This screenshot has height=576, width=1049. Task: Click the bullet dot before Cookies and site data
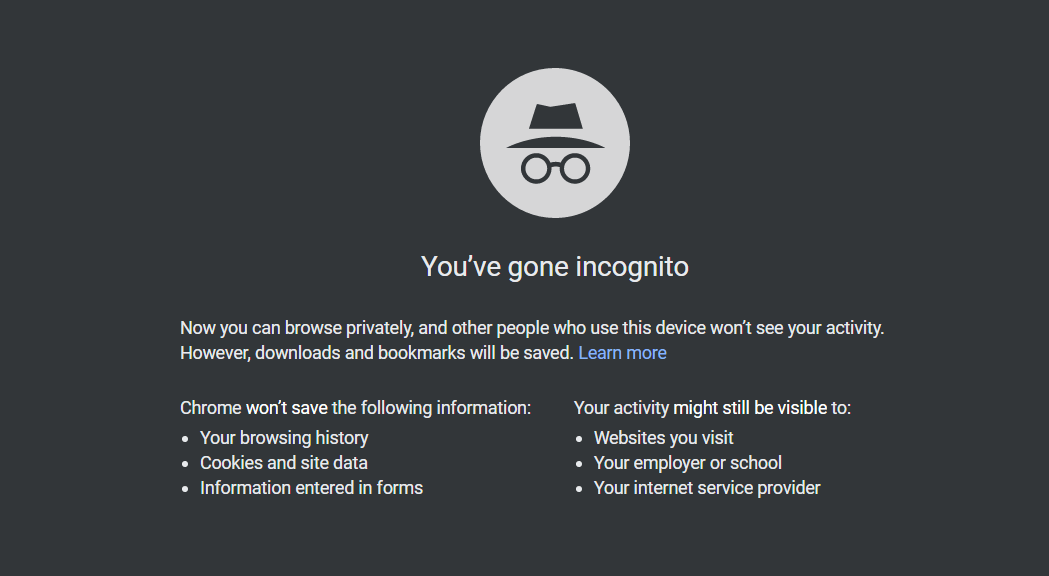[185, 464]
